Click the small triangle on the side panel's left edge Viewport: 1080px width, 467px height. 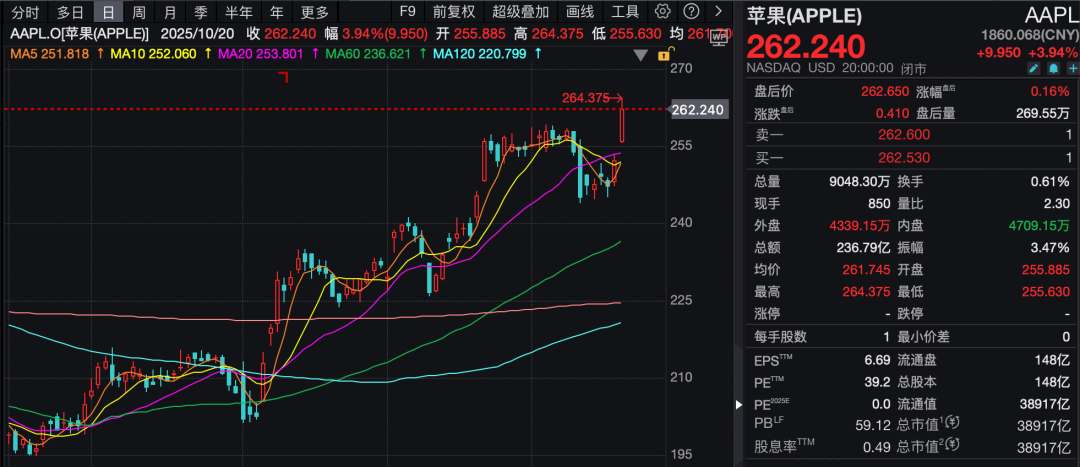pyautogui.click(x=740, y=404)
